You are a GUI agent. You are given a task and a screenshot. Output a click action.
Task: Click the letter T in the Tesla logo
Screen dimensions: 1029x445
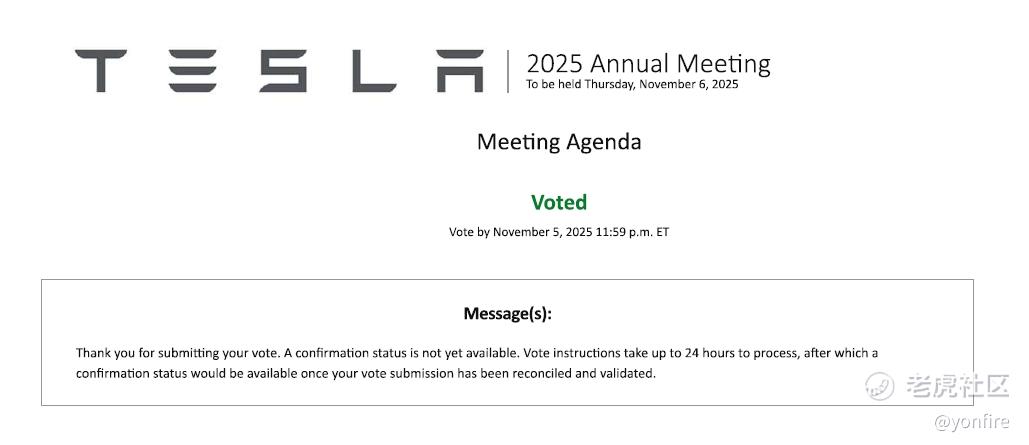[x=100, y=71]
